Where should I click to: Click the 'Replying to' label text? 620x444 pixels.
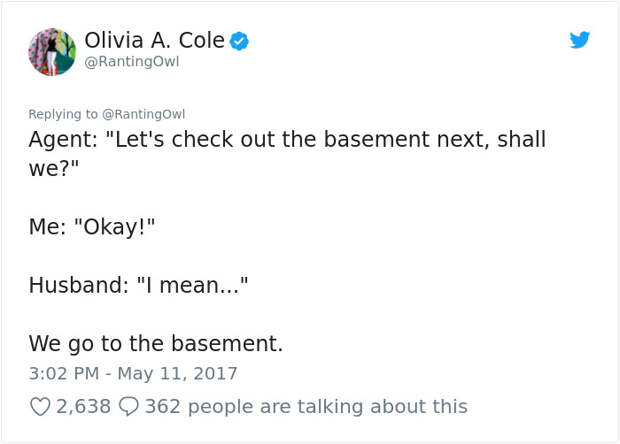tap(63, 114)
